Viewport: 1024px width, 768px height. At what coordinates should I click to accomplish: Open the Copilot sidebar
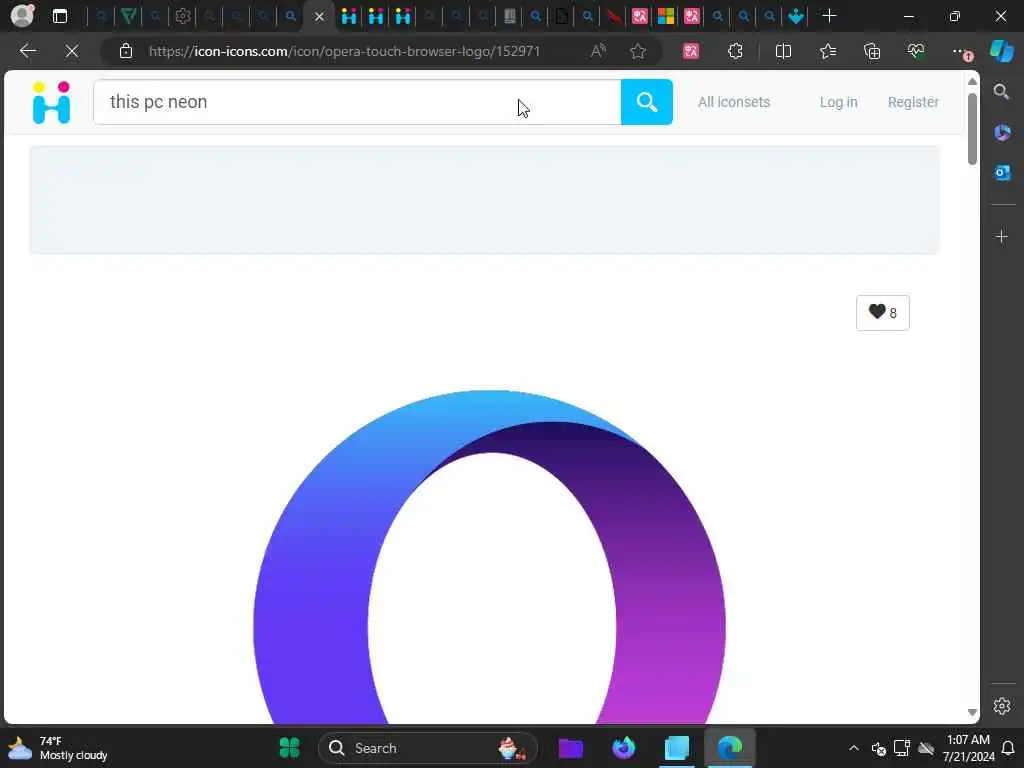(x=1002, y=51)
